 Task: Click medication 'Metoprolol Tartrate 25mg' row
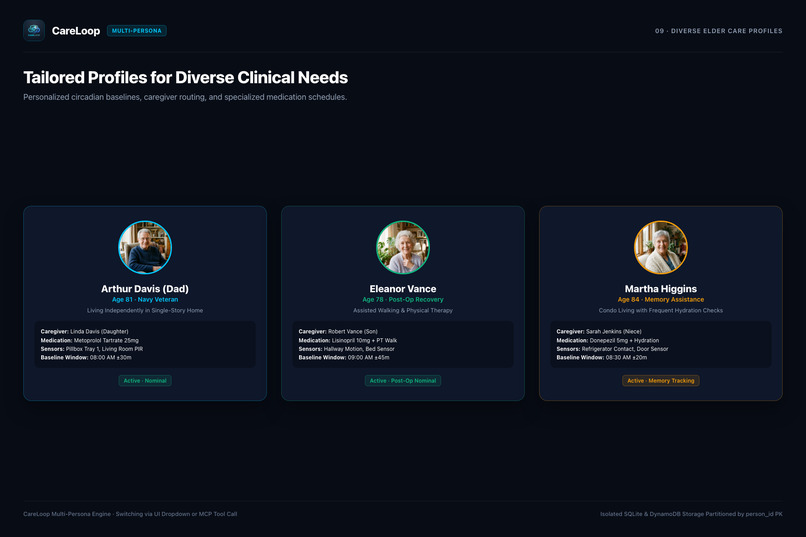point(90,340)
